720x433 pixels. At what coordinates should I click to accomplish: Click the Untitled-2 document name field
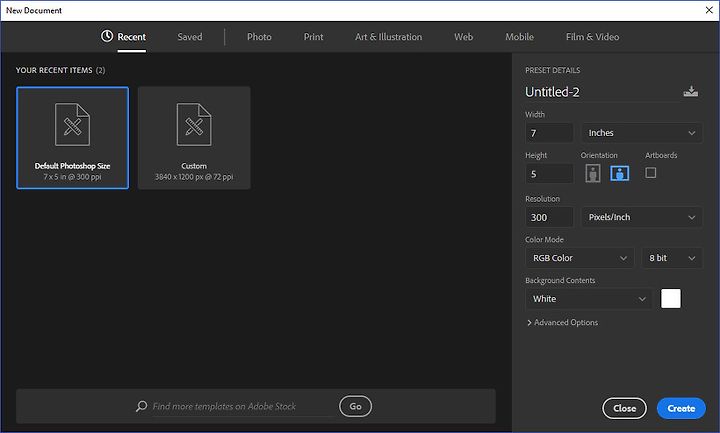click(599, 92)
